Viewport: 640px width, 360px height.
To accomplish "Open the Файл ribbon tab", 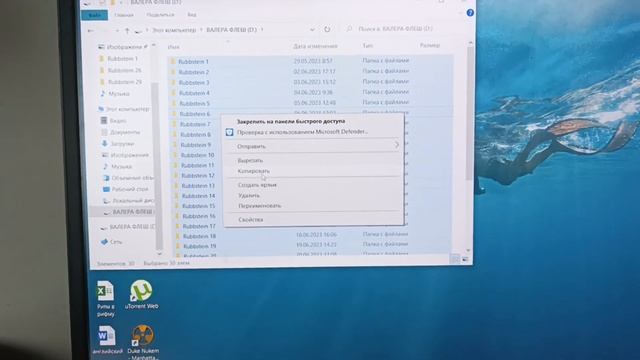I will tap(95, 15).
